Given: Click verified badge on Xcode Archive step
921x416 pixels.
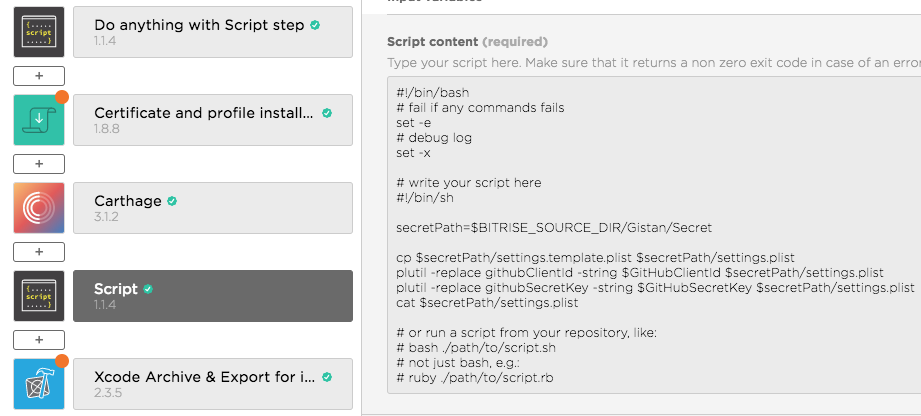Looking at the screenshot, I should pyautogui.click(x=327, y=377).
